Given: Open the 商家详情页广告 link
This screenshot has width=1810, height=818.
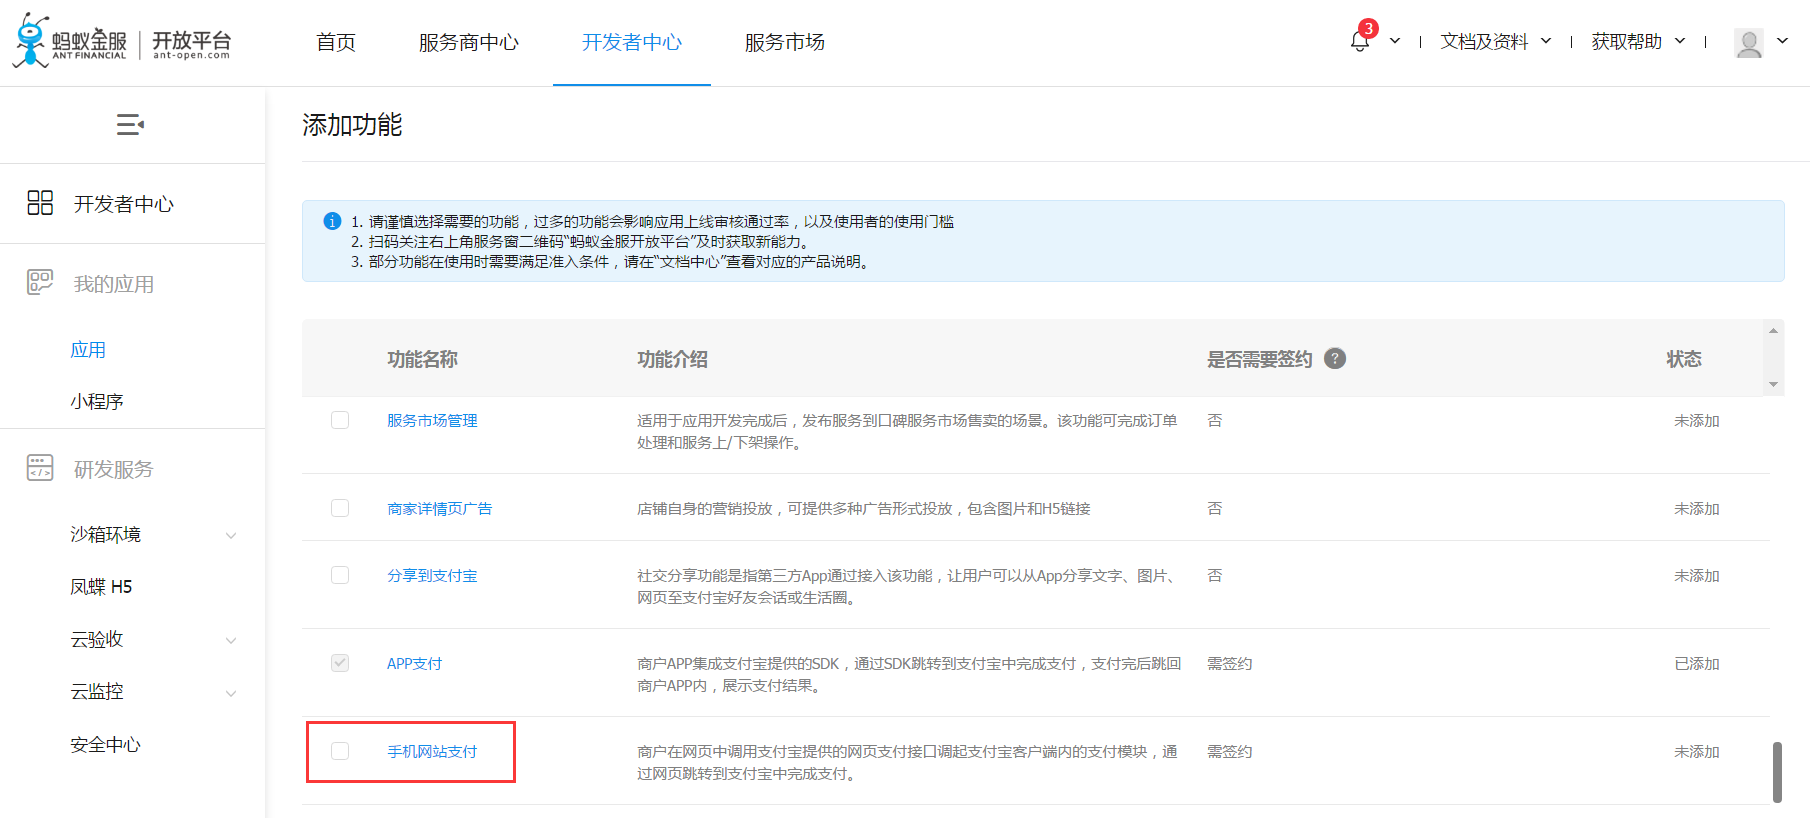Looking at the screenshot, I should point(440,508).
